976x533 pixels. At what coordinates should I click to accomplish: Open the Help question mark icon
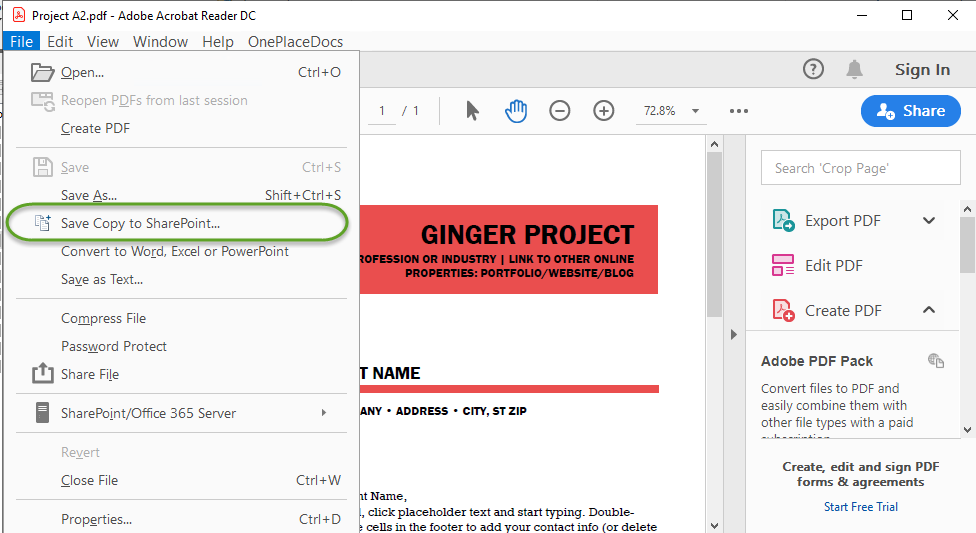(x=813, y=69)
